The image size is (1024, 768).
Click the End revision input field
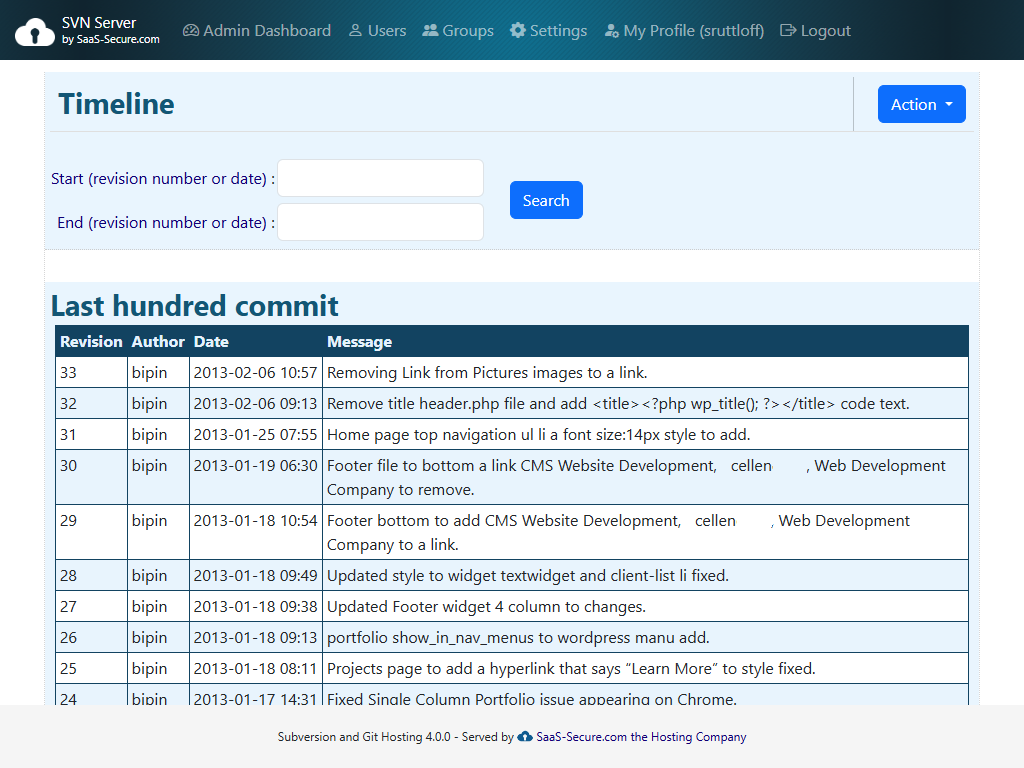380,221
